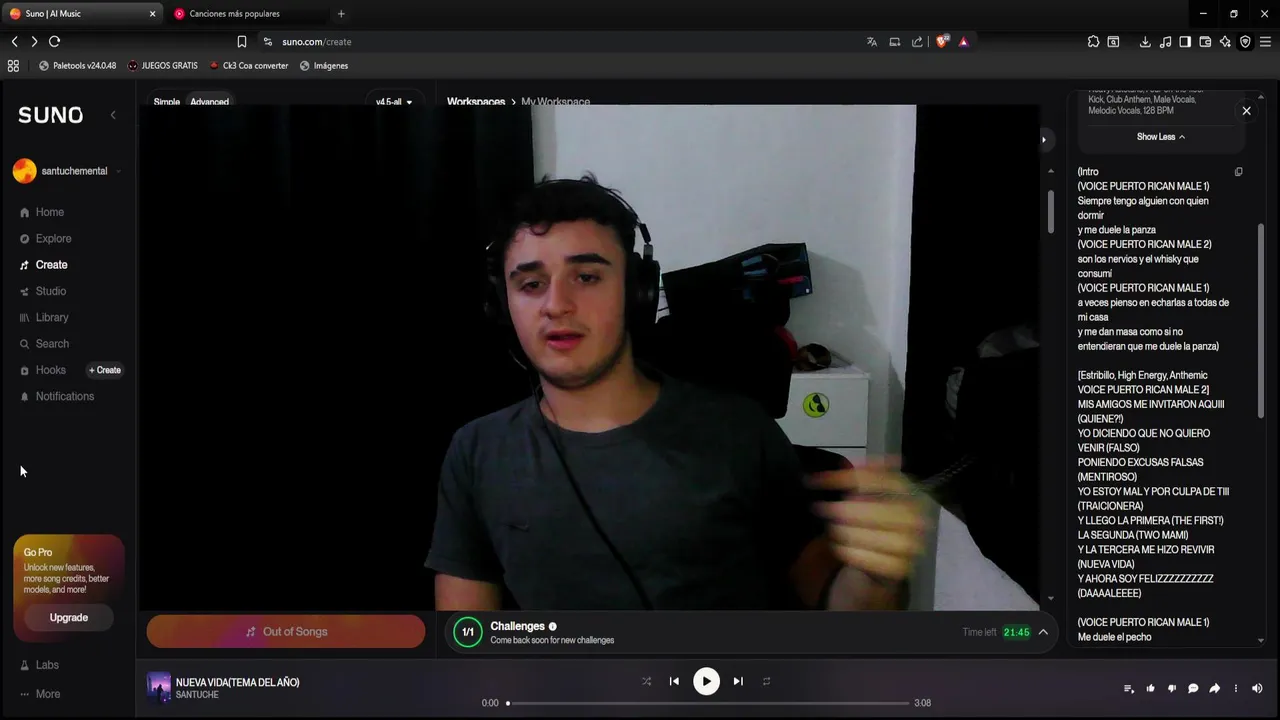The height and width of the screenshot is (720, 1280).
Task: Toggle repeat in the player bar
Action: coord(766,681)
